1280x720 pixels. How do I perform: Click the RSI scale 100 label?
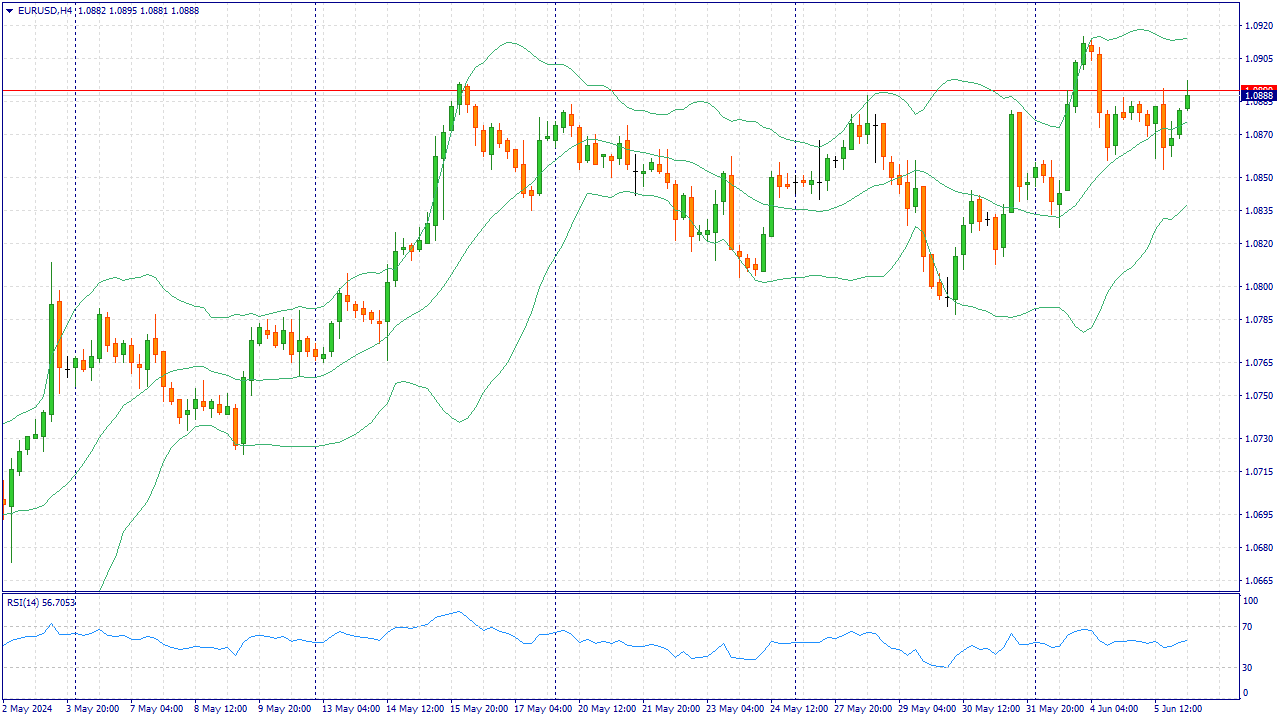coord(1250,601)
